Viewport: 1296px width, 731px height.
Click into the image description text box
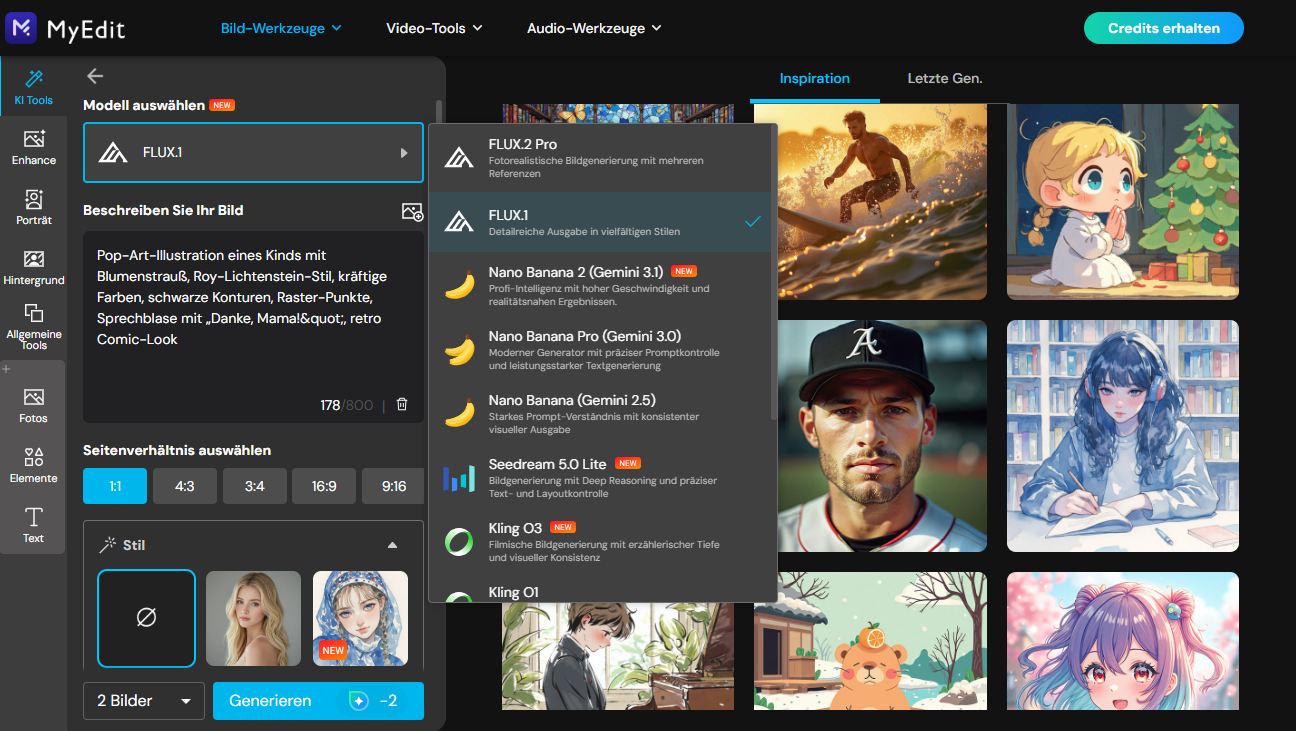tap(253, 325)
